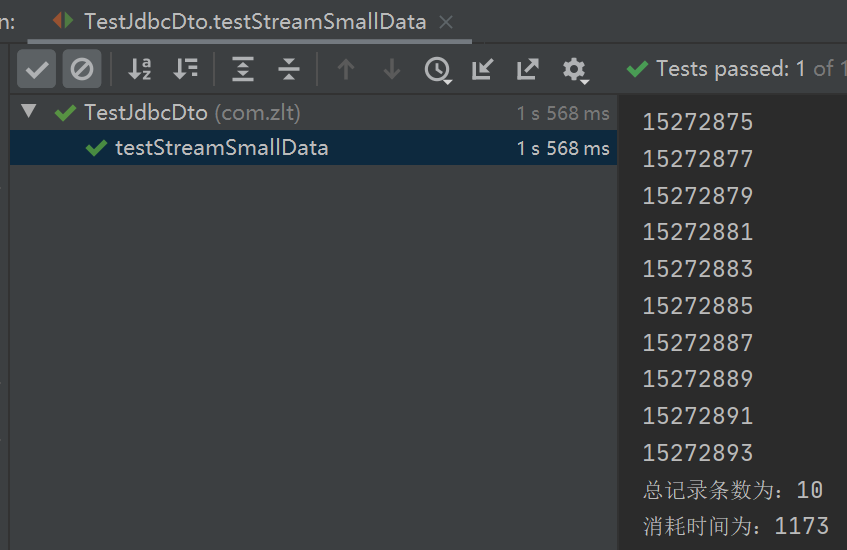Click console output line 15272877
The height and width of the screenshot is (550, 847).
(697, 158)
